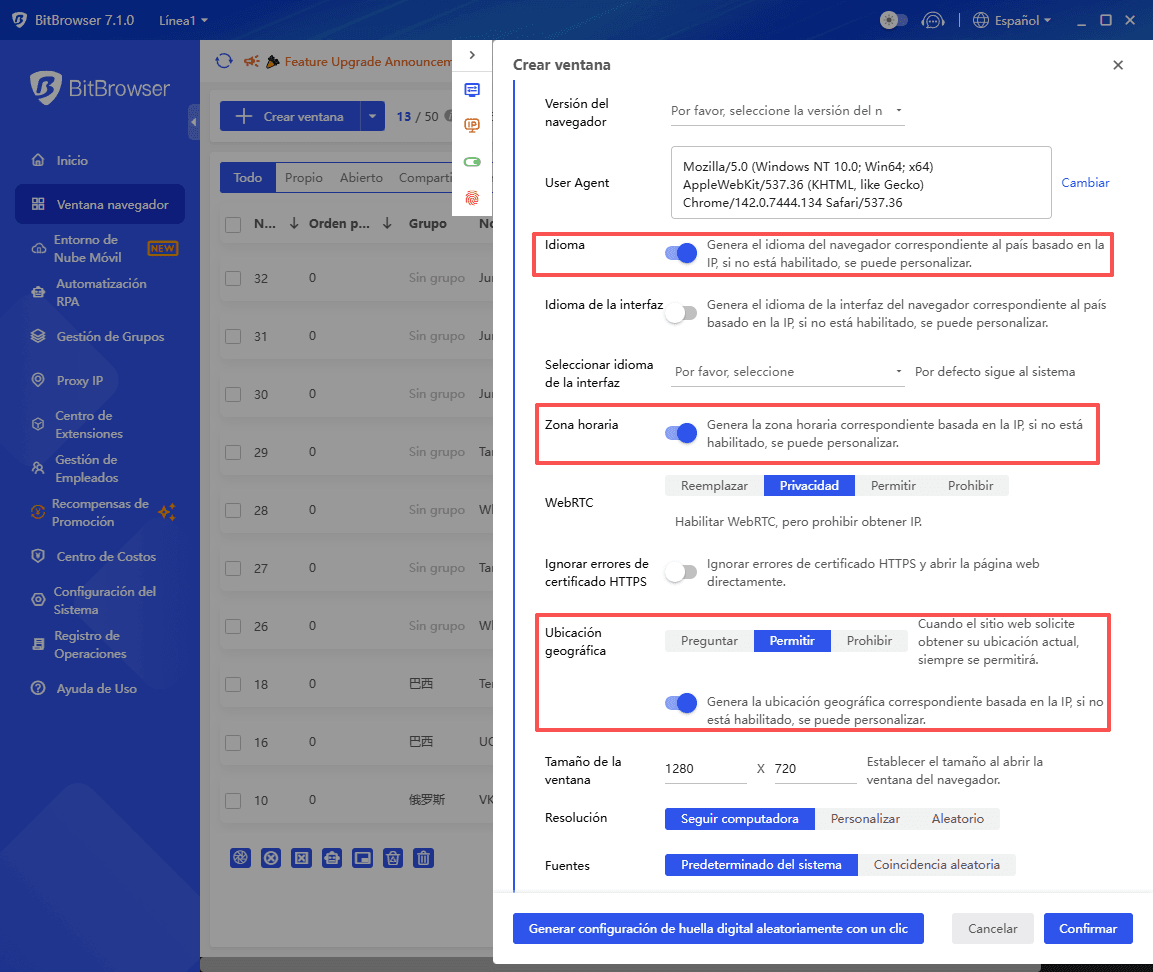Click the orange IP monitor icon
The image size is (1153, 972).
click(472, 125)
